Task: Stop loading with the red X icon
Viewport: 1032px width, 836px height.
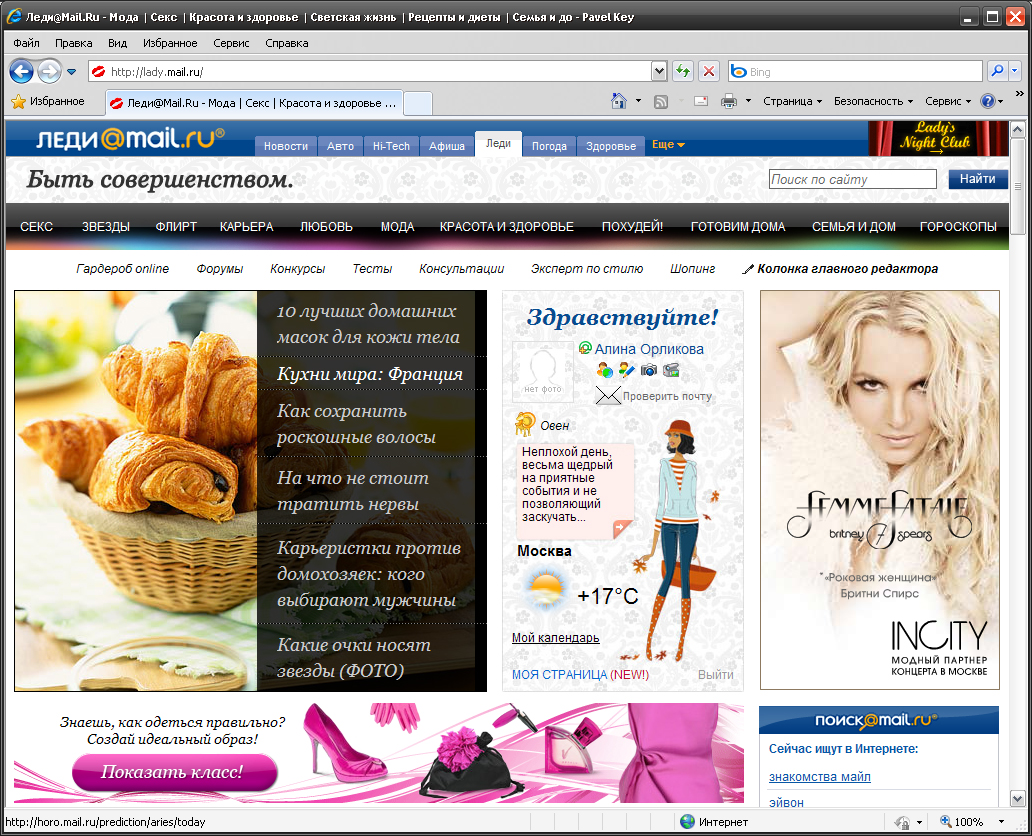Action: click(x=709, y=71)
